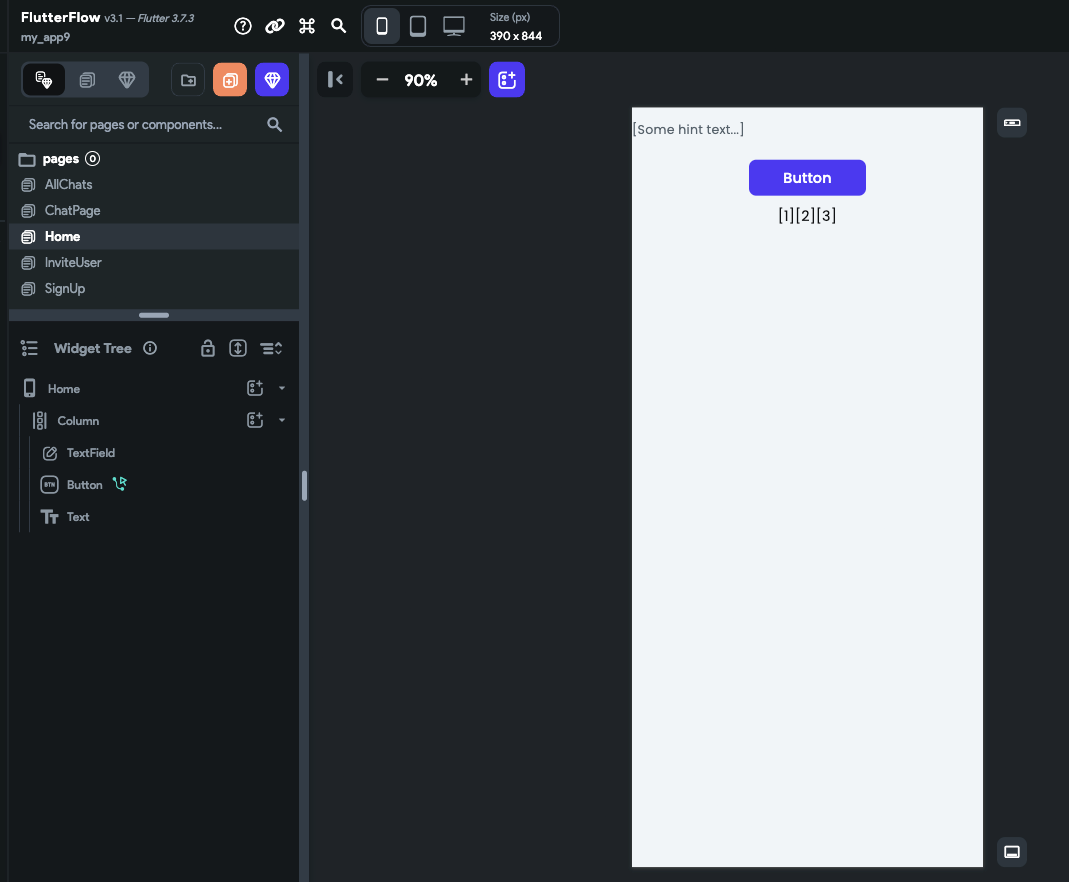This screenshot has width=1069, height=882.
Task: Select the Home page in page list
Action: pyautogui.click(x=154, y=237)
